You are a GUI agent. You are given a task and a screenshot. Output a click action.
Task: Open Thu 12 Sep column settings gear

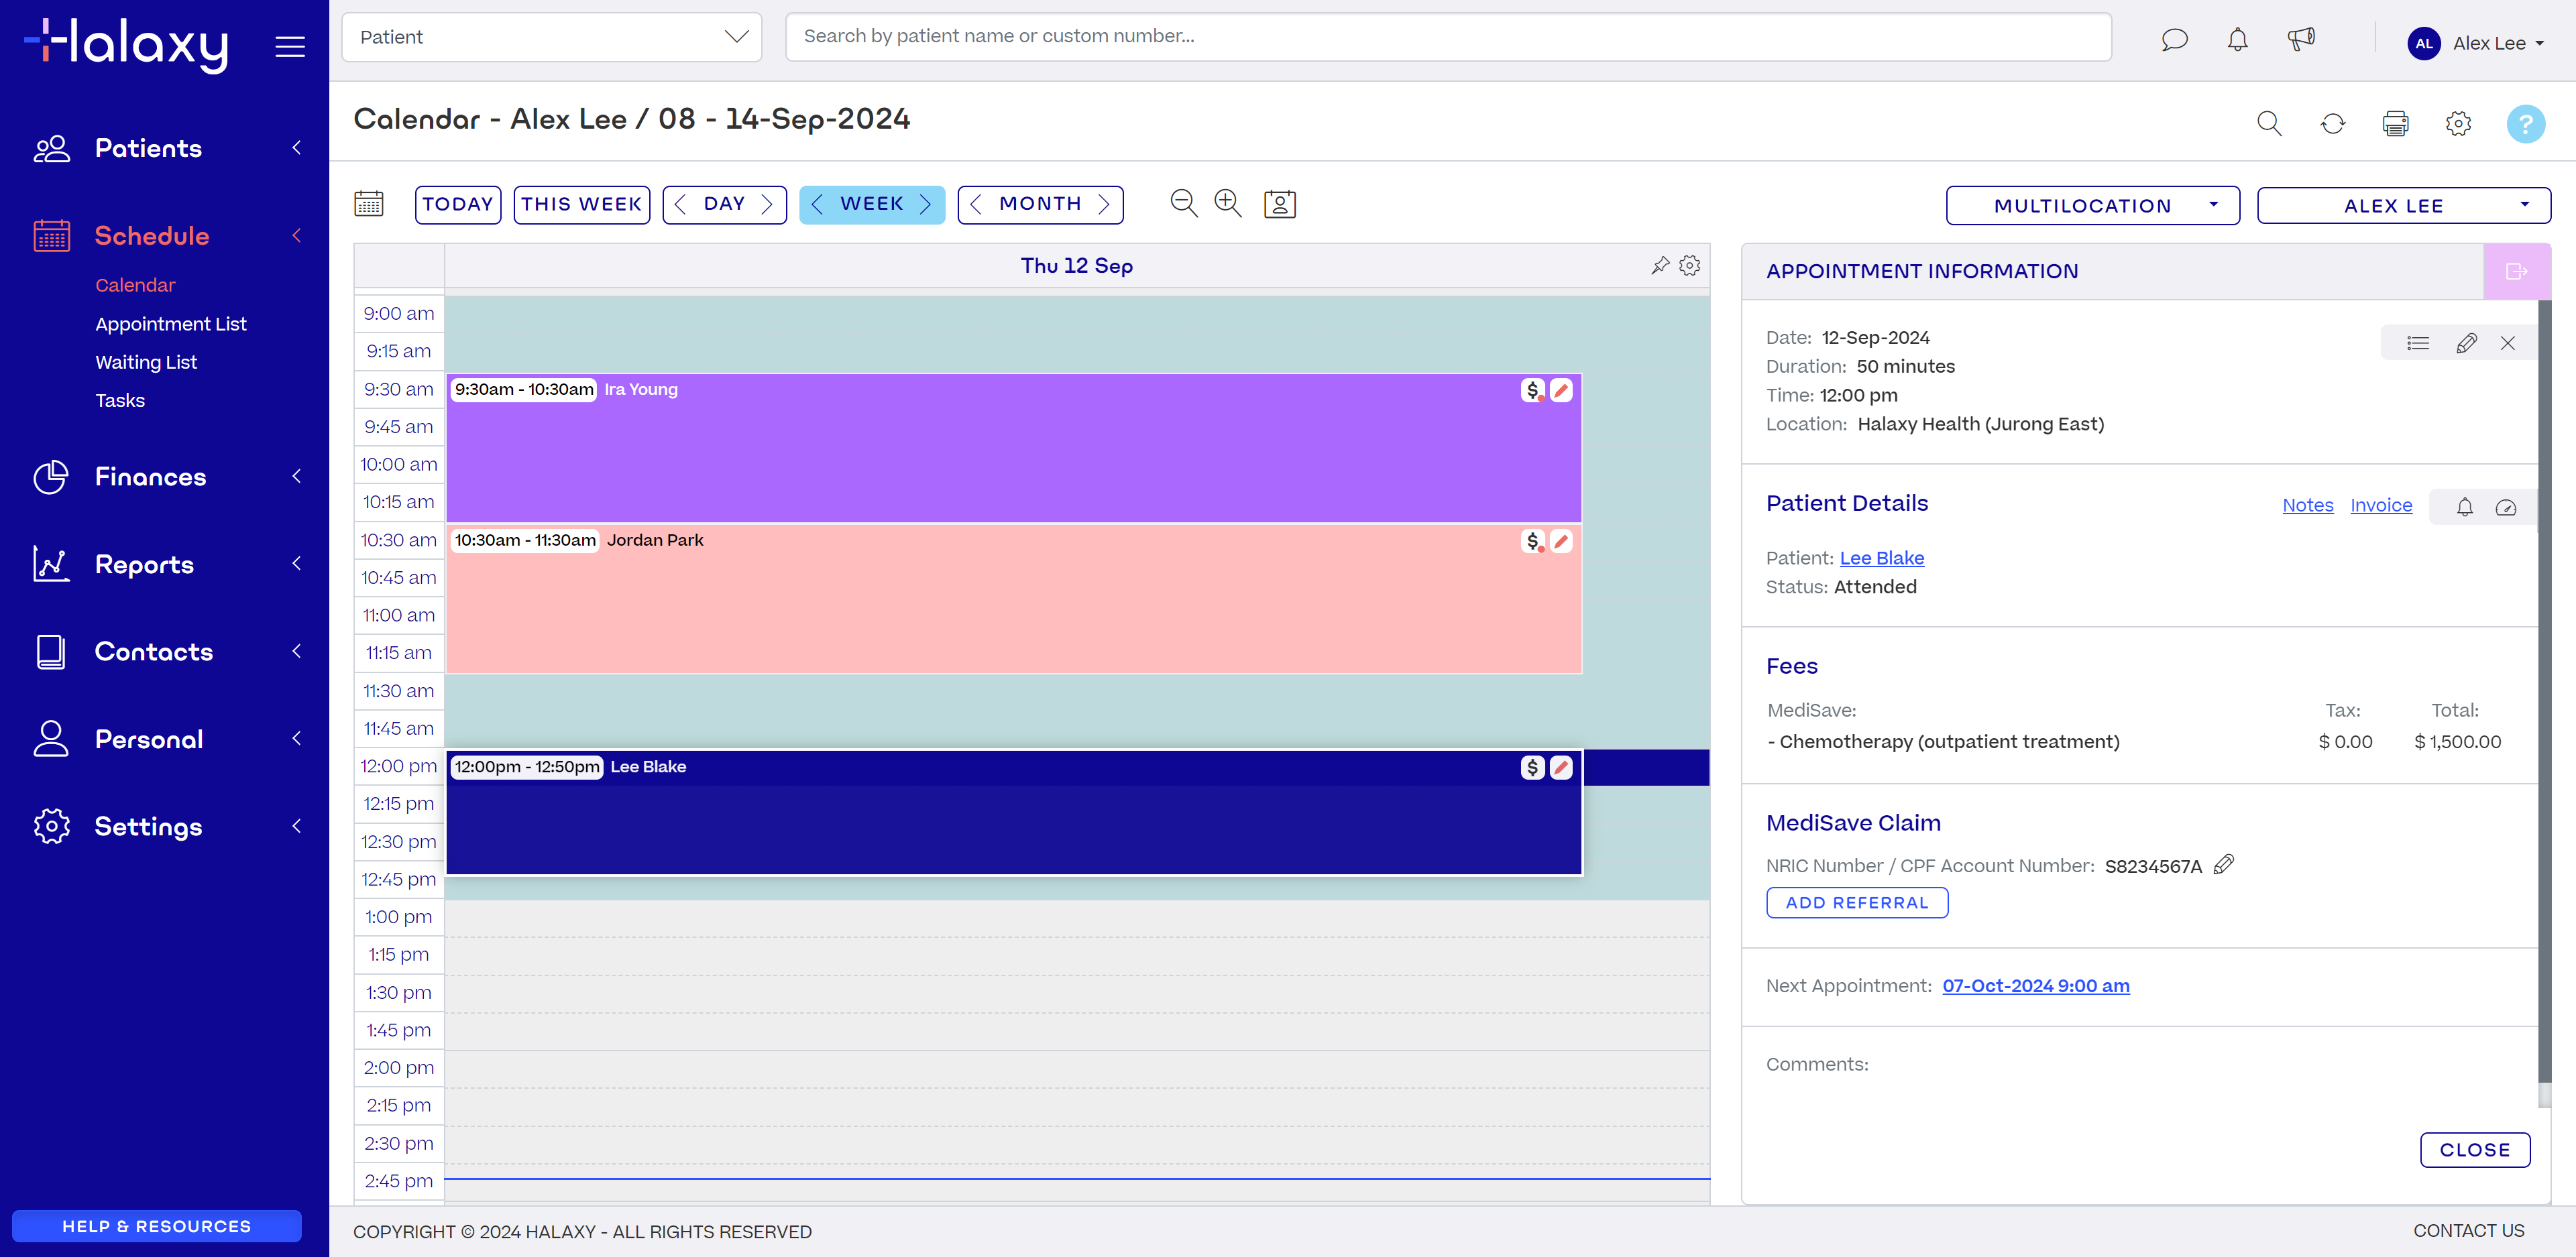tap(1689, 265)
